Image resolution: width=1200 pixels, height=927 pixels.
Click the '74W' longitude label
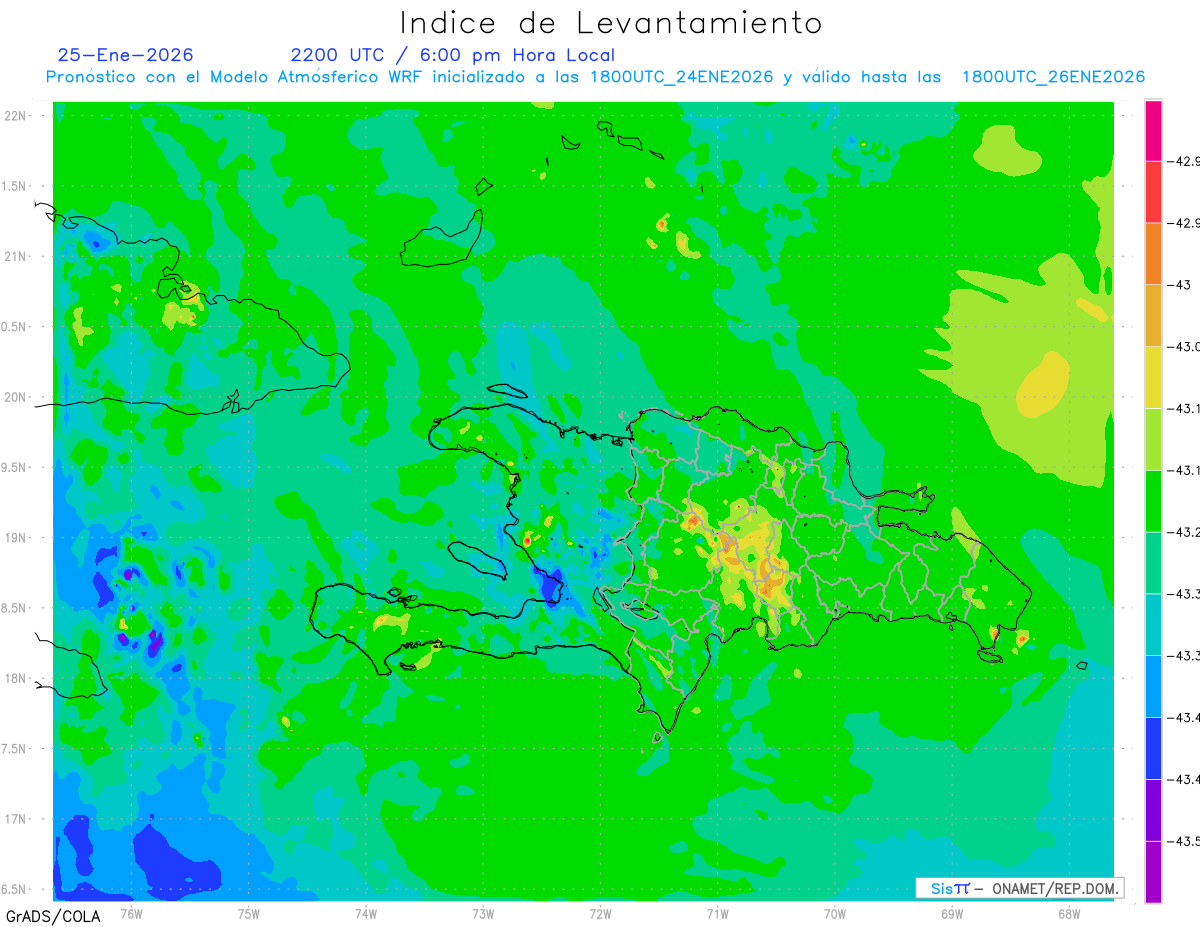(365, 913)
